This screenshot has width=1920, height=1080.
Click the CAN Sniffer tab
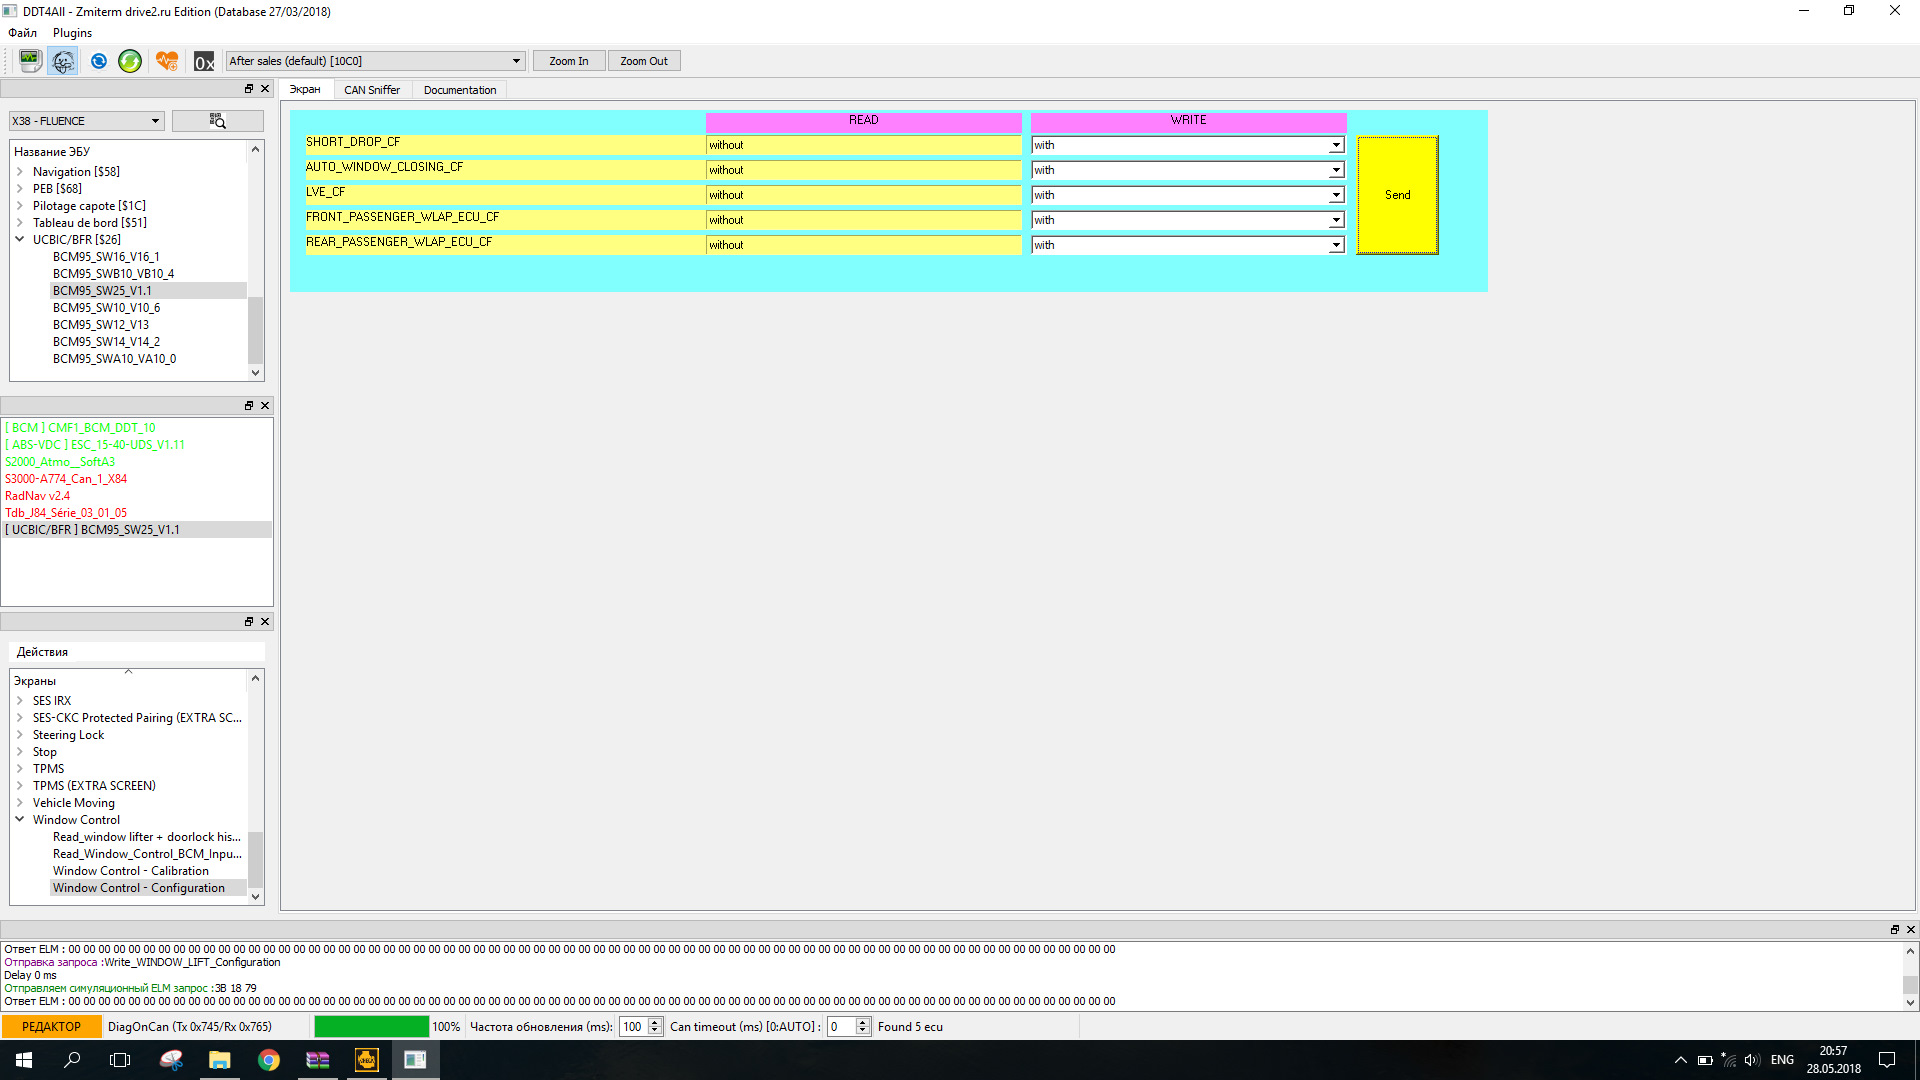click(x=371, y=88)
